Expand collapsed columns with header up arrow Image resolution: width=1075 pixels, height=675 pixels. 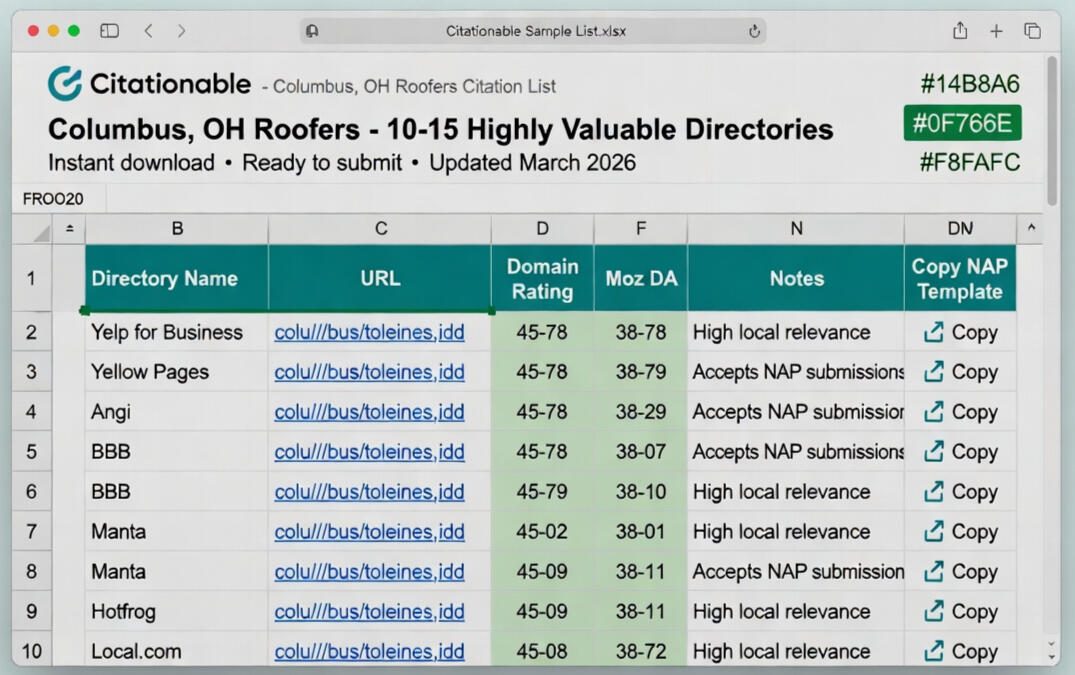[69, 229]
